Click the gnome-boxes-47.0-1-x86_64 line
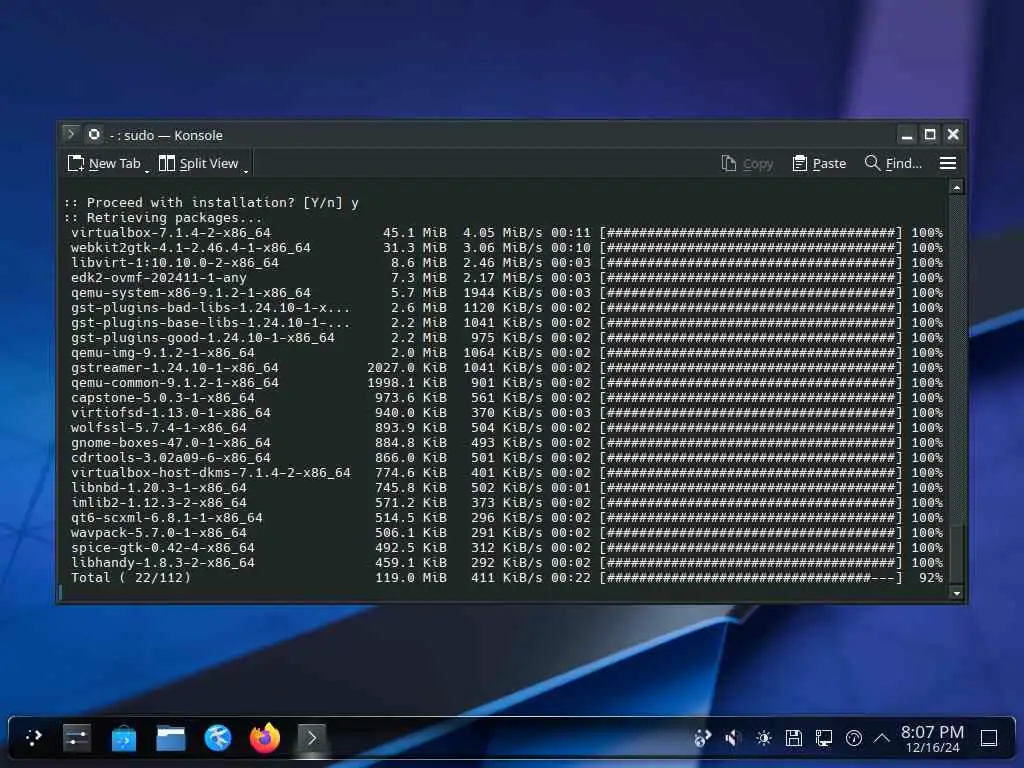 (506, 443)
